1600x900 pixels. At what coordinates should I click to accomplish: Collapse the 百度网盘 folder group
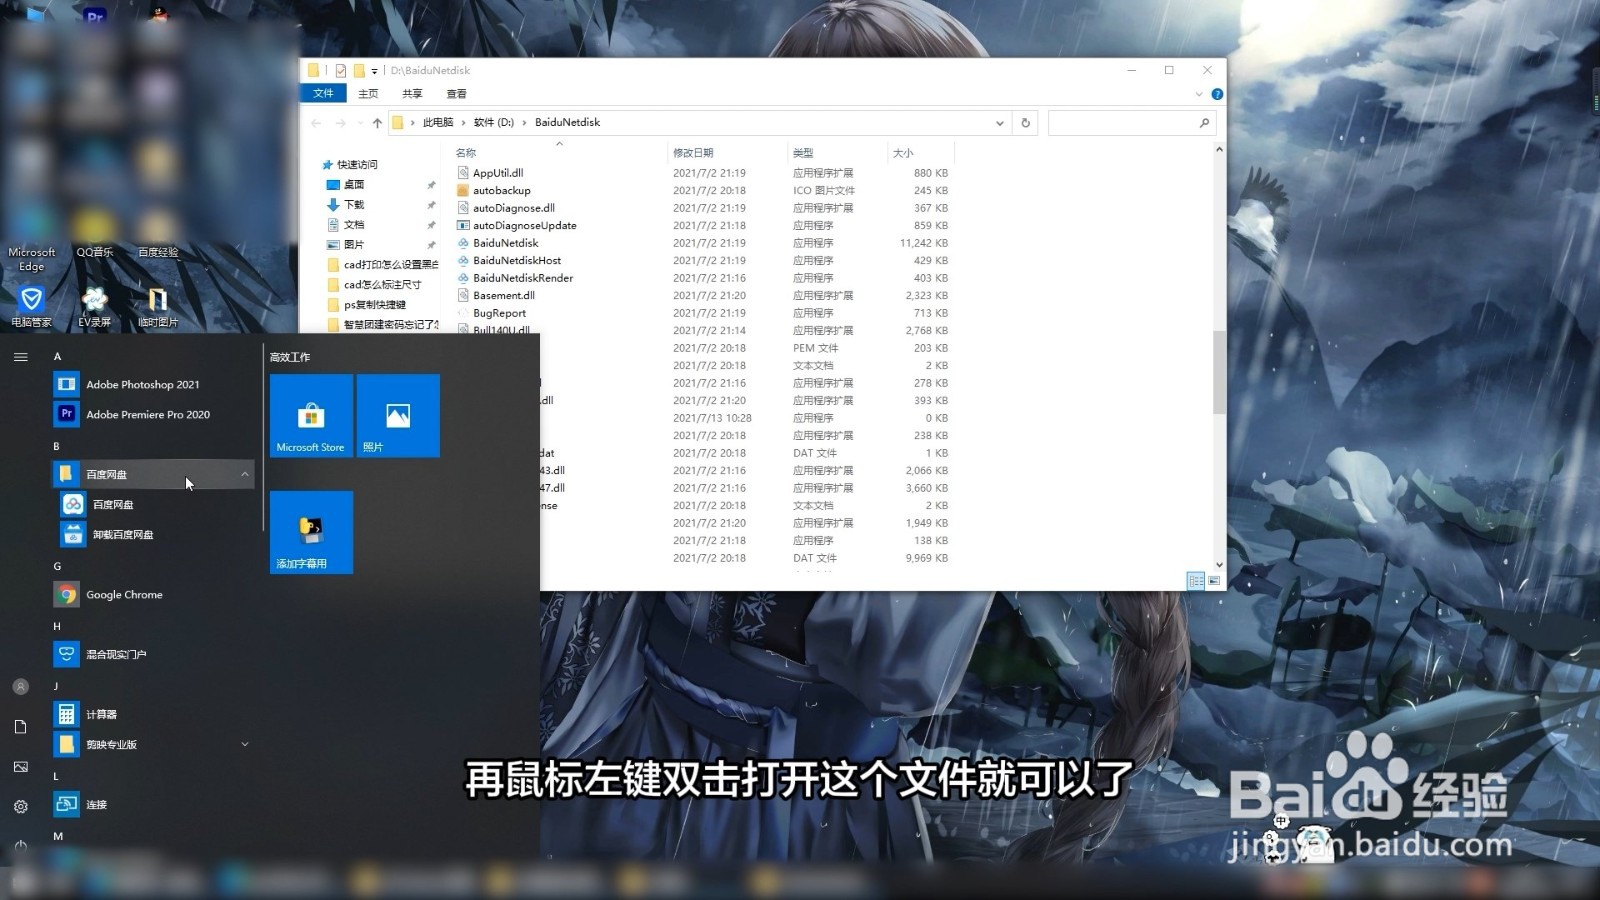point(153,474)
